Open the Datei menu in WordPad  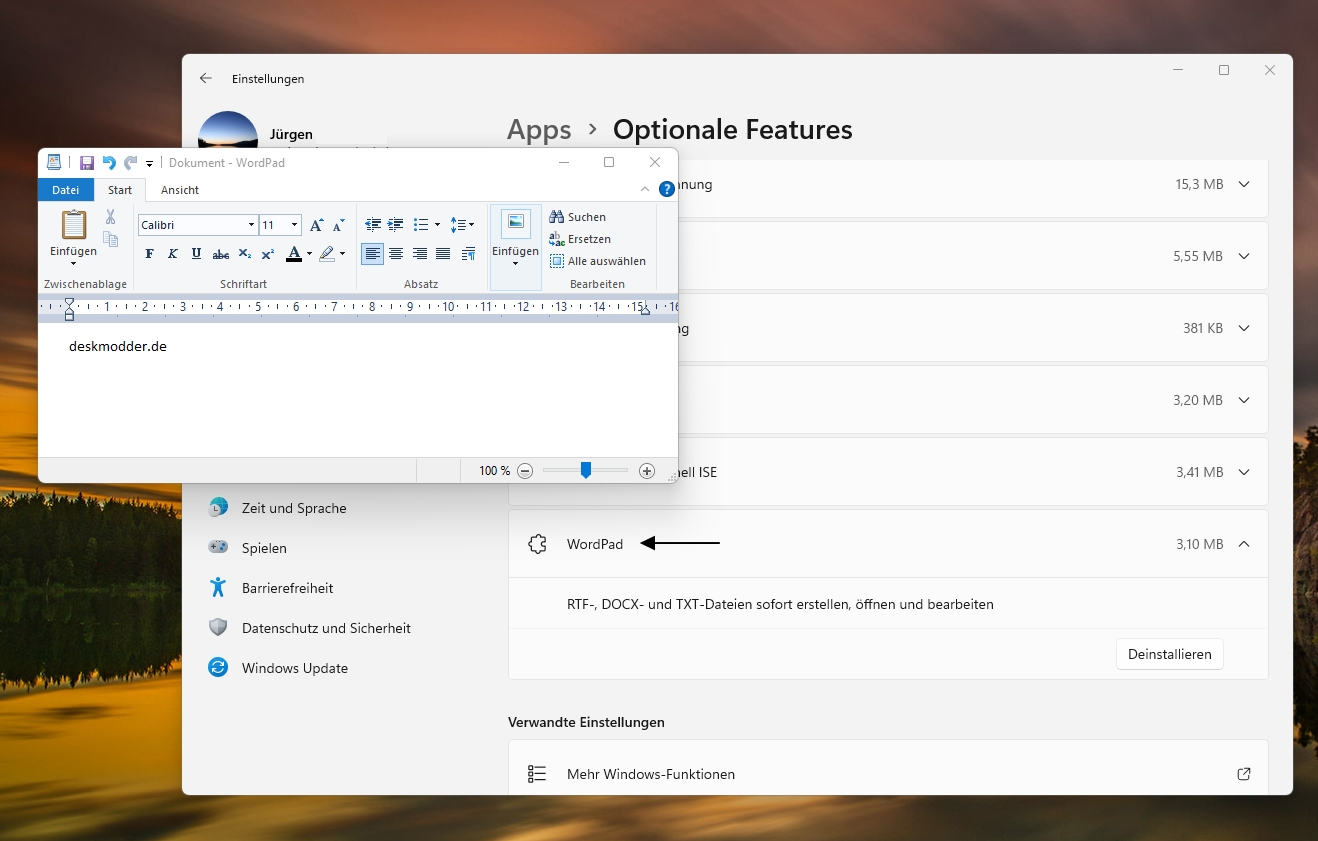coord(66,190)
